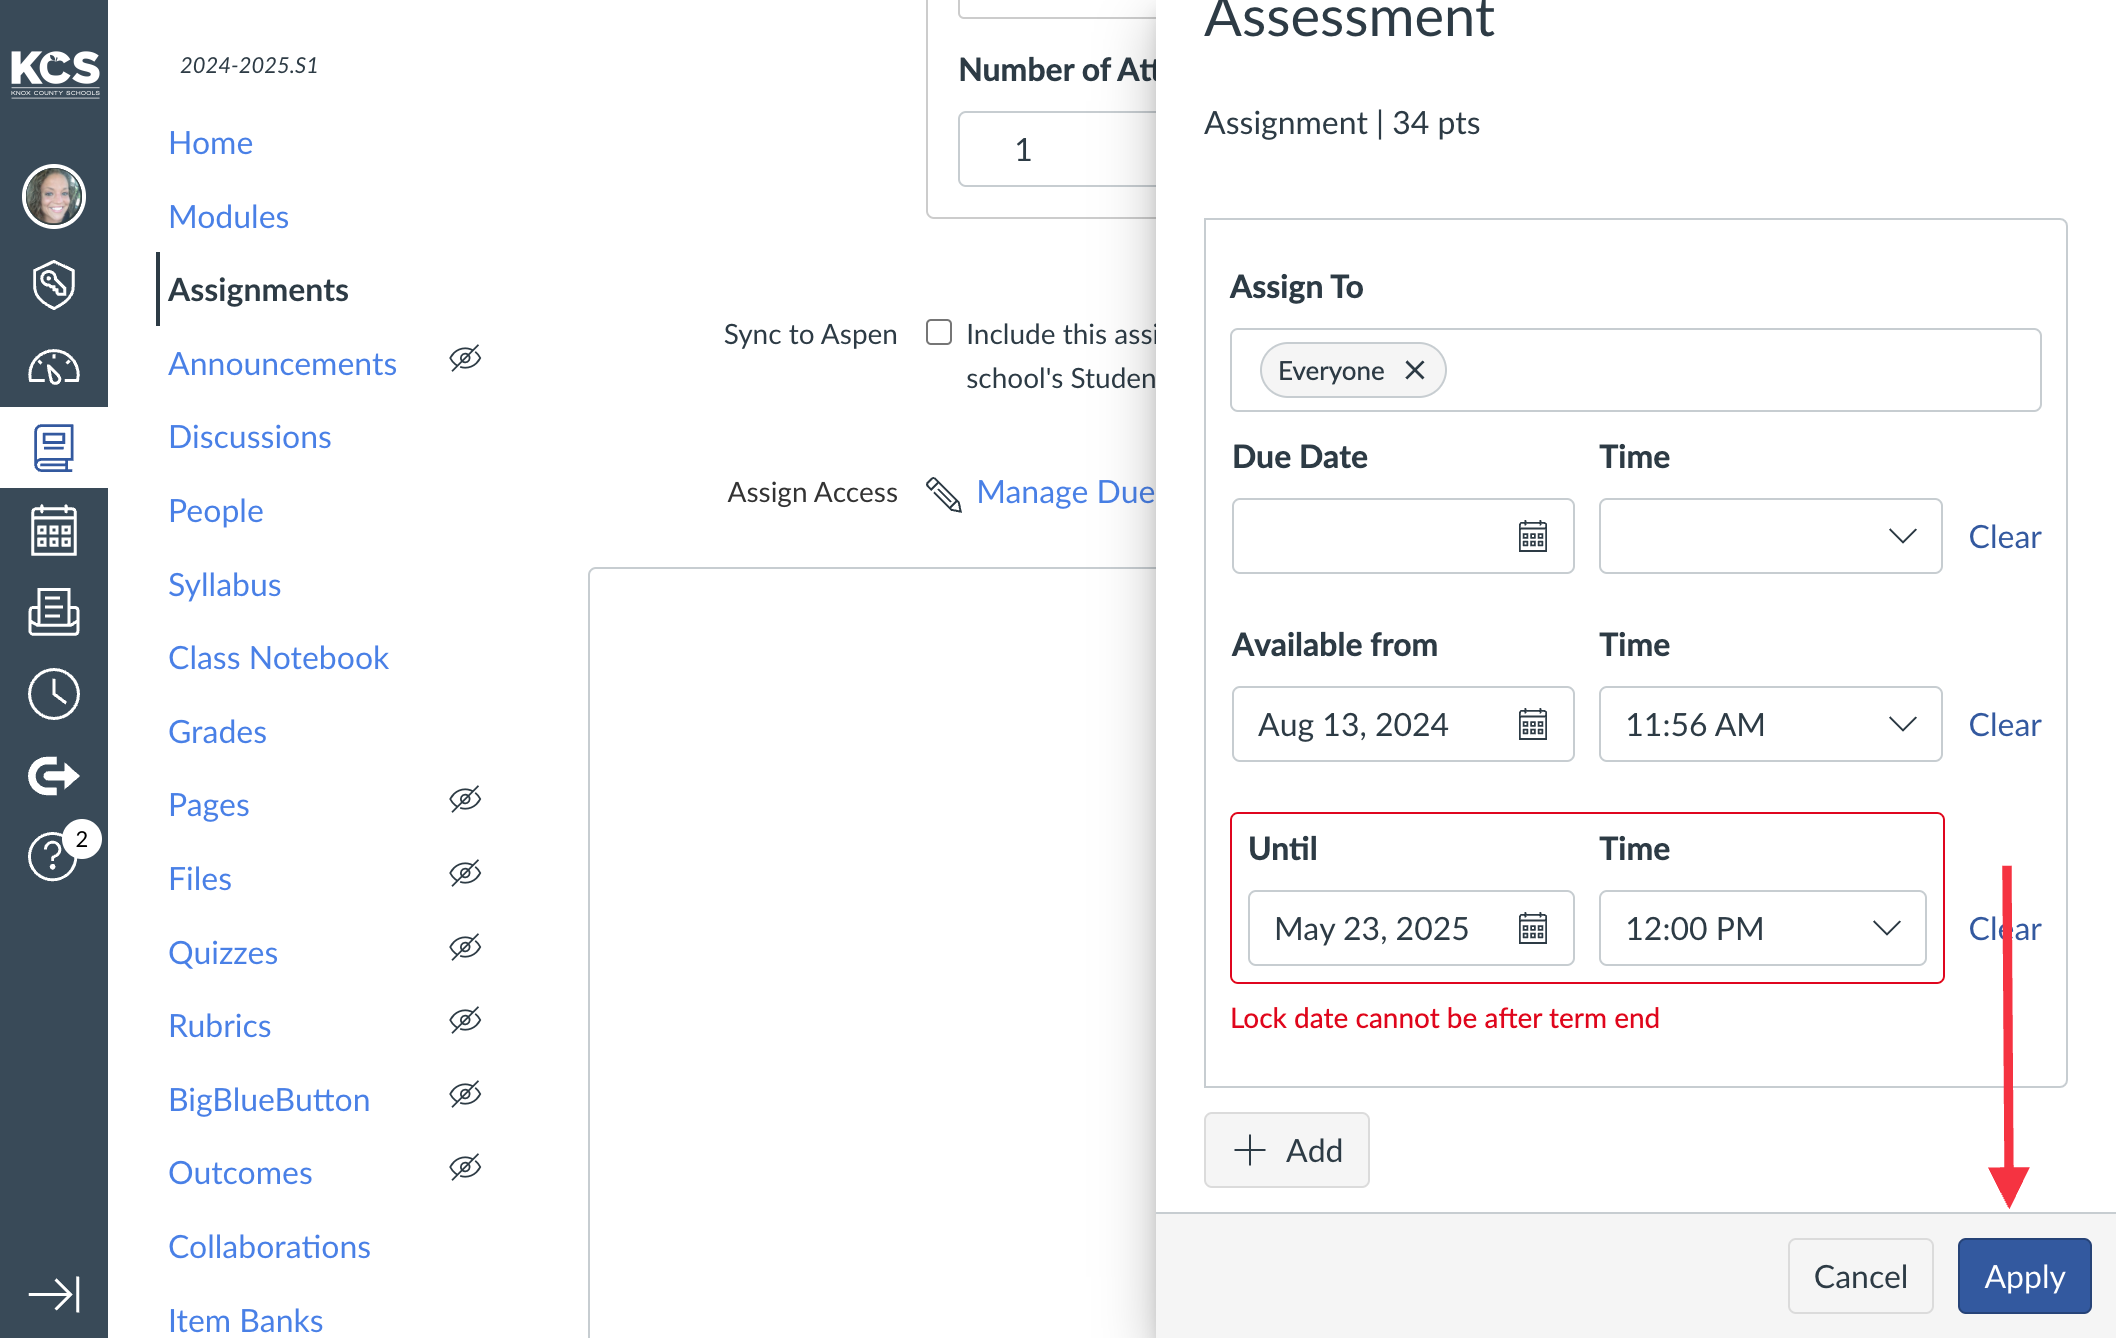Click the pencil icon beside Manage Due
2116x1338 pixels.
(943, 493)
